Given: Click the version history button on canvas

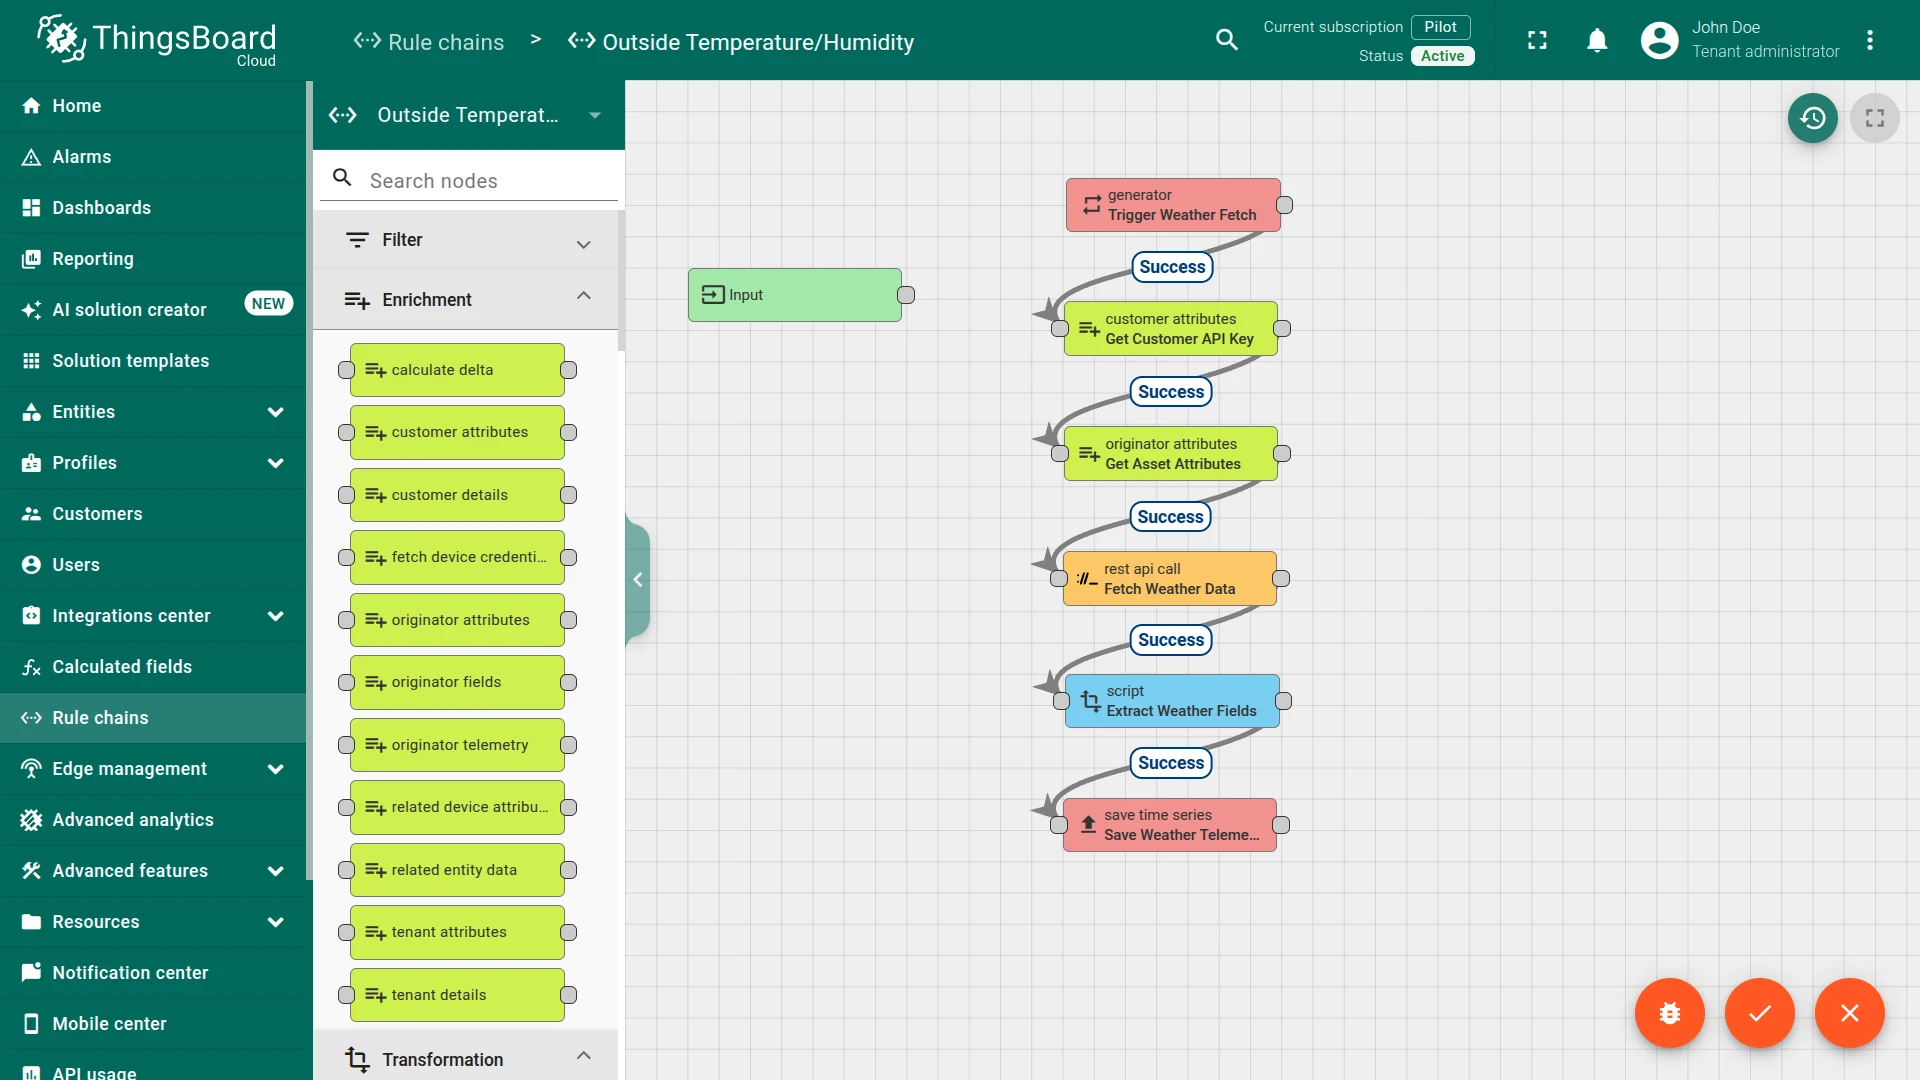Looking at the screenshot, I should (x=1813, y=118).
